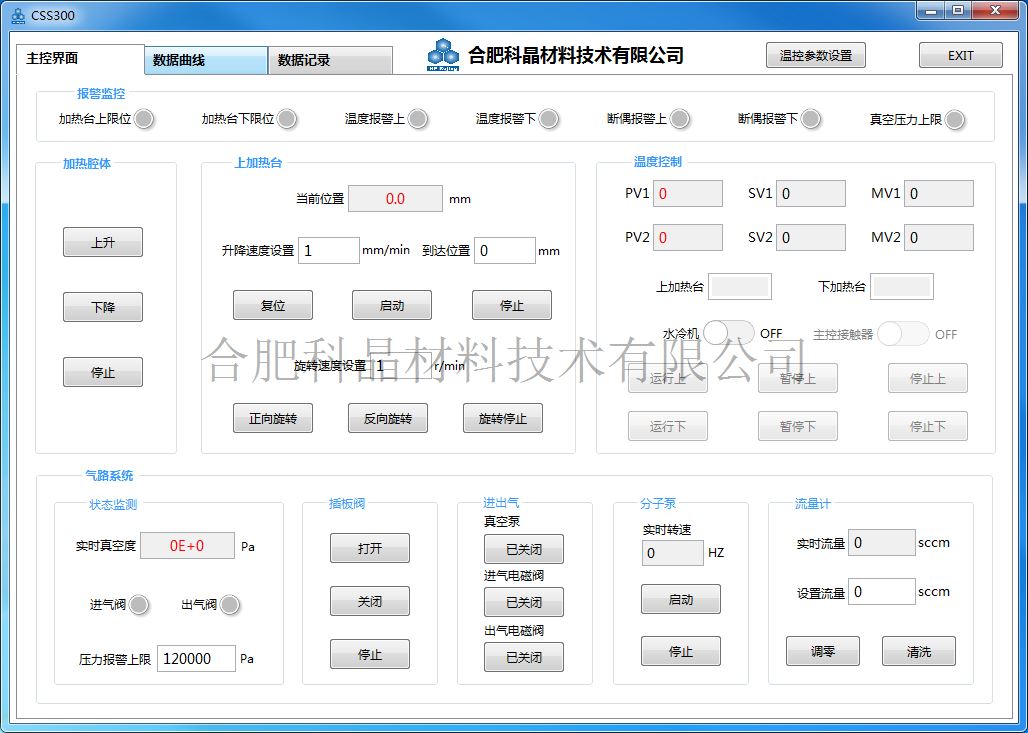Click the 旋转停止 button
This screenshot has width=1028, height=733.
pyautogui.click(x=503, y=418)
